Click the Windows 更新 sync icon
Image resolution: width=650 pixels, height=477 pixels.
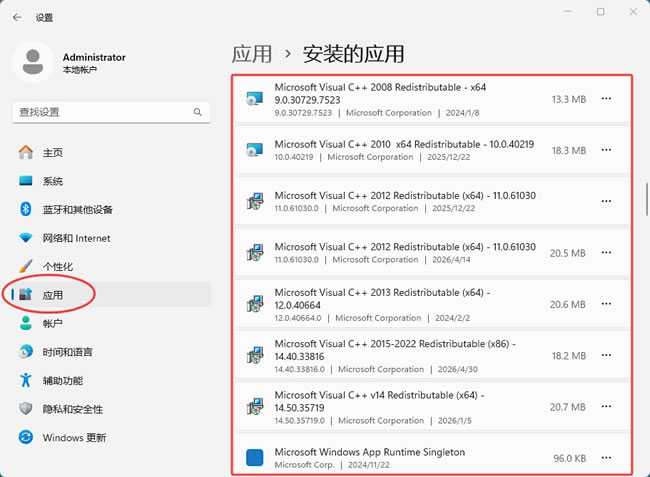pos(26,437)
